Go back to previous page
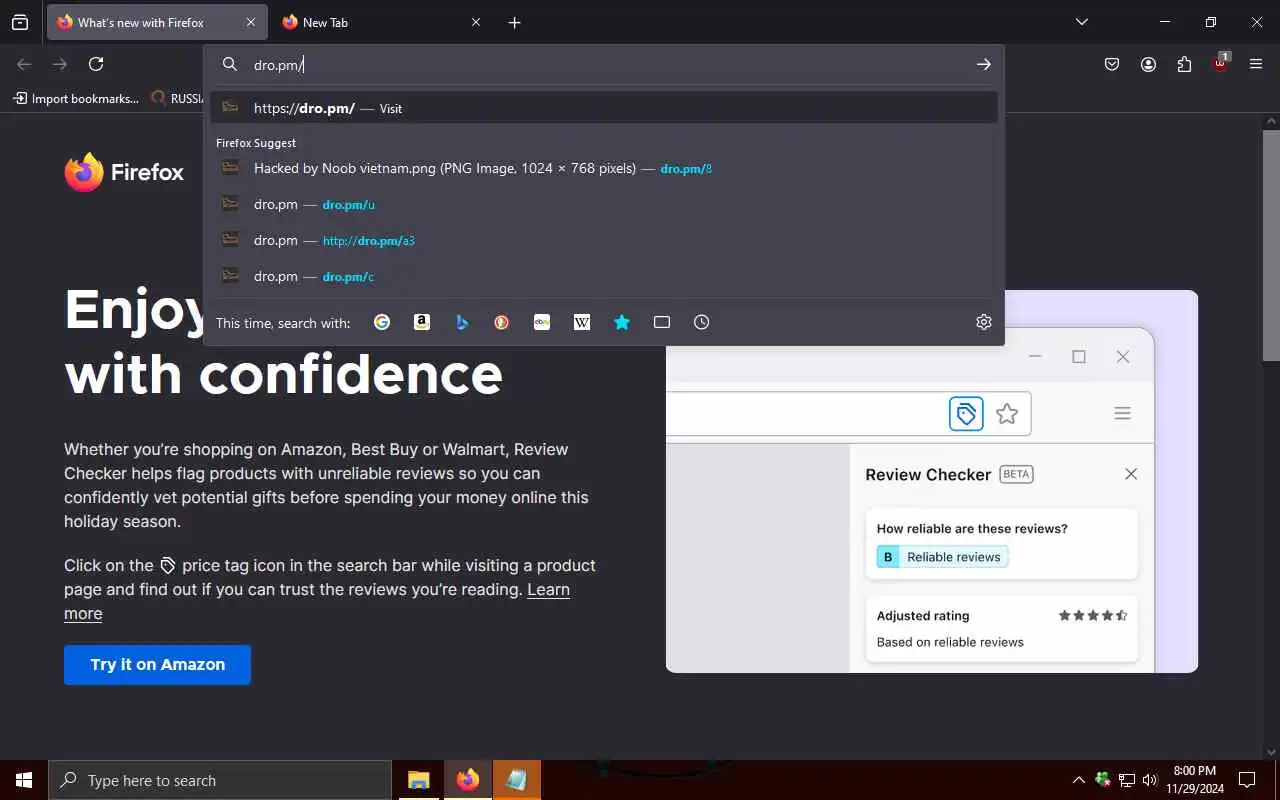Viewport: 1280px width, 800px height. point(24,64)
